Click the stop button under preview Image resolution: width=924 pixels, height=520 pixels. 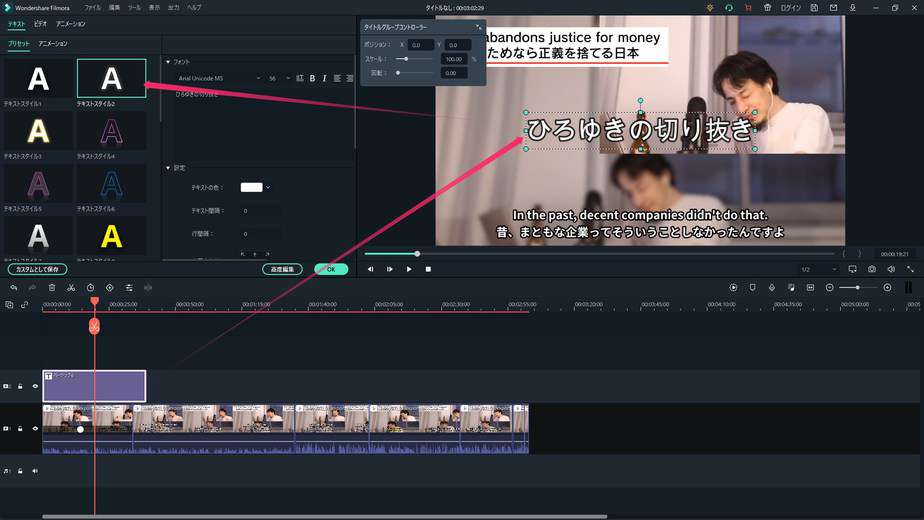tap(428, 269)
